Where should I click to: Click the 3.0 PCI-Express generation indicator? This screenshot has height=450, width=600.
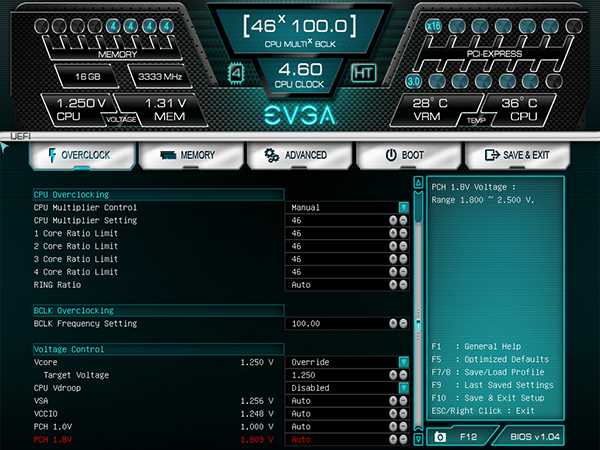(414, 81)
